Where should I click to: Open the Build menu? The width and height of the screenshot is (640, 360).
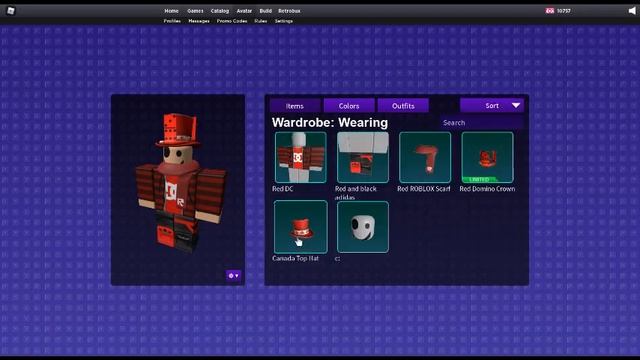pos(266,11)
